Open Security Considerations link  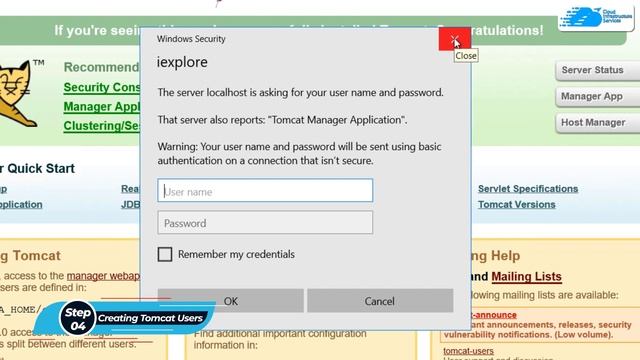pos(102,87)
